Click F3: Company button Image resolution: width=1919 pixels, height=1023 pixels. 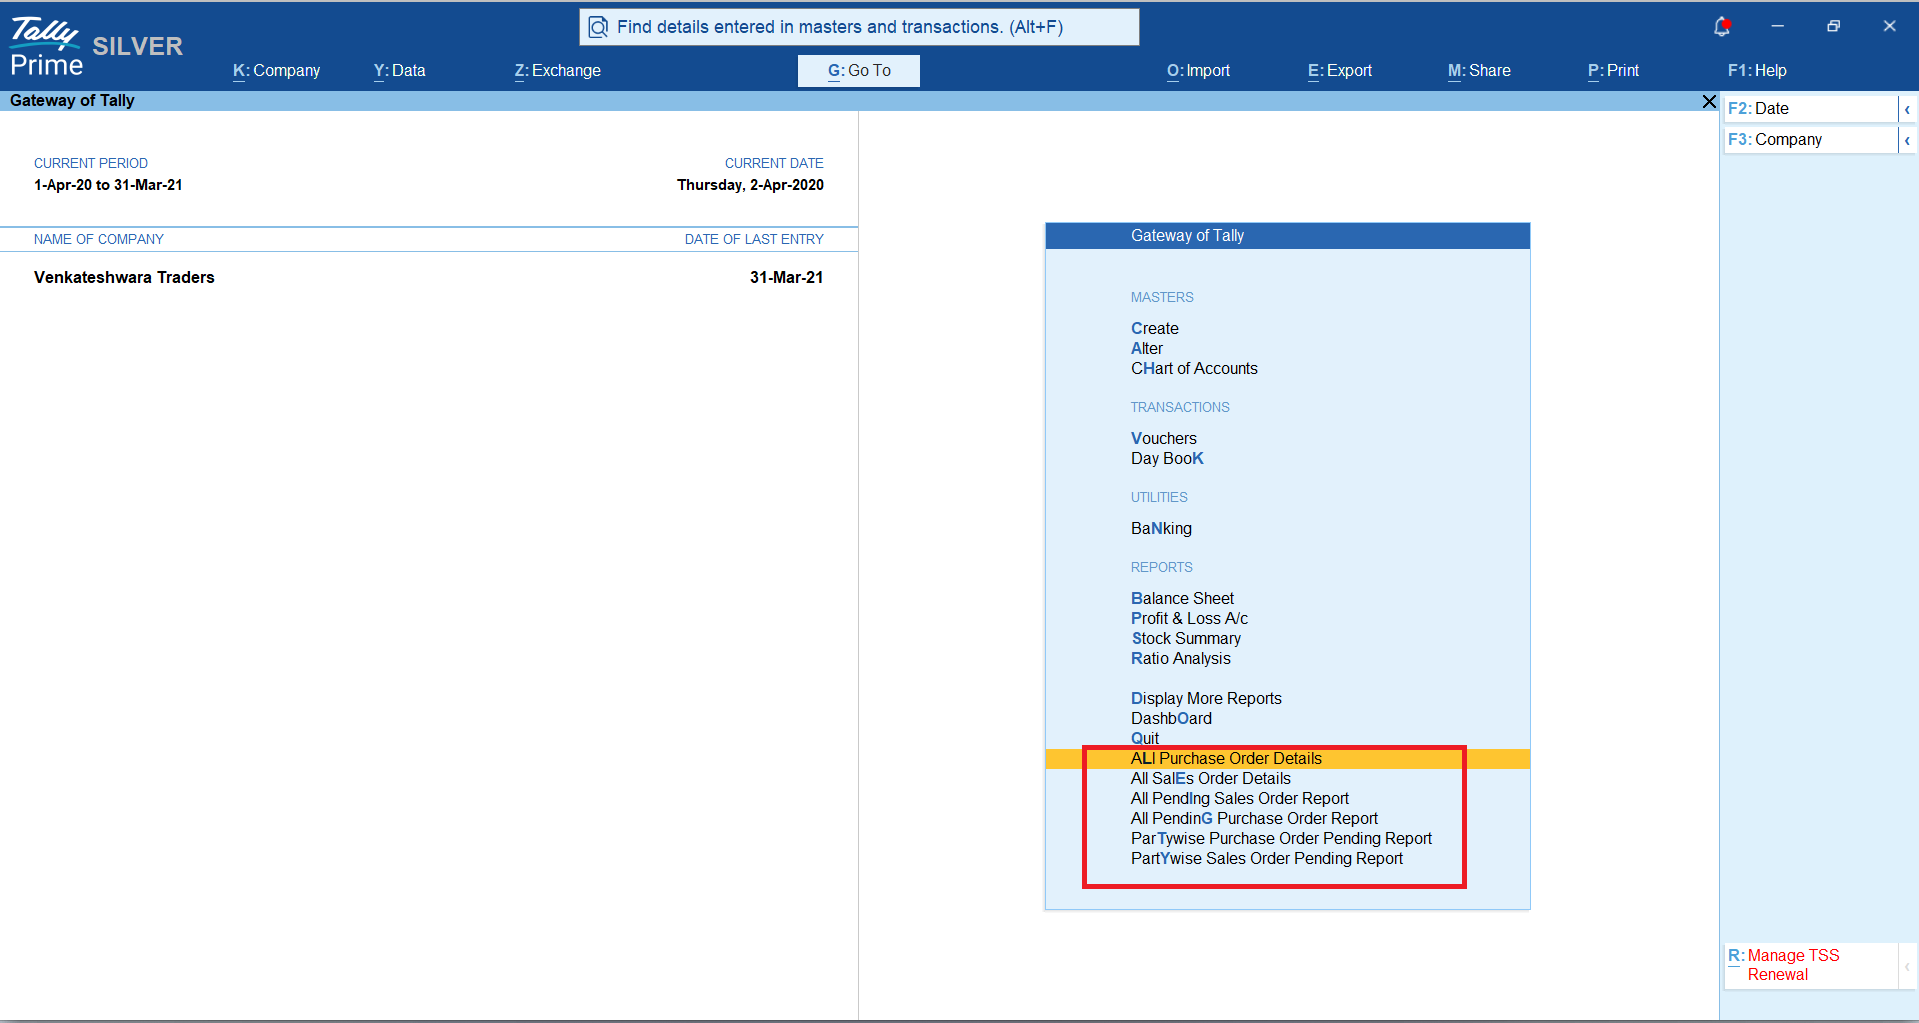tap(1810, 140)
